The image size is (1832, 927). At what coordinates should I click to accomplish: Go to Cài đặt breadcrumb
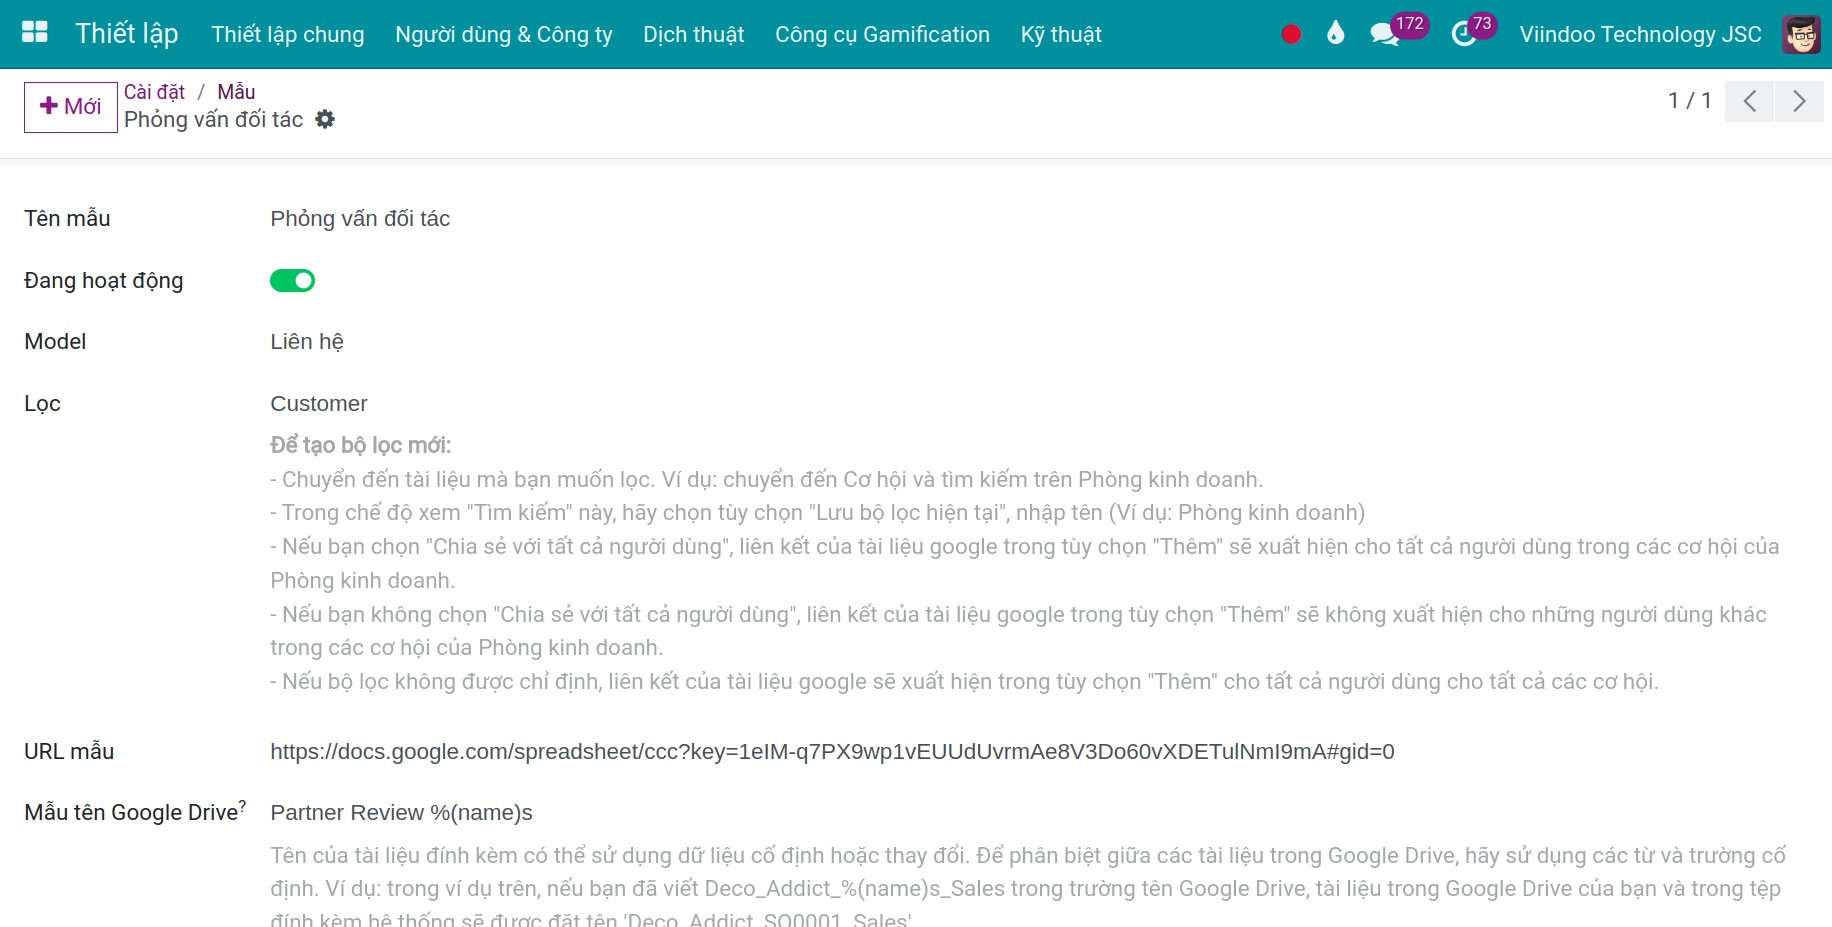pyautogui.click(x=154, y=92)
